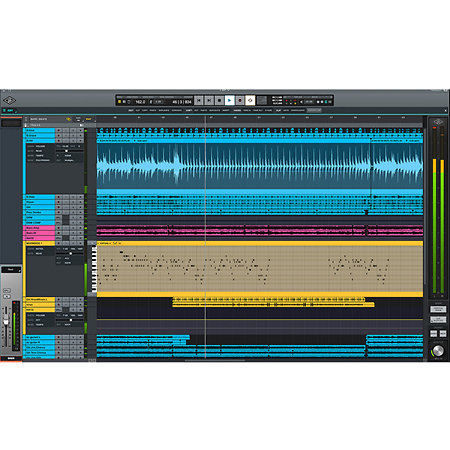Hit the red Record button in transport
The image size is (450, 450).
point(240,100)
